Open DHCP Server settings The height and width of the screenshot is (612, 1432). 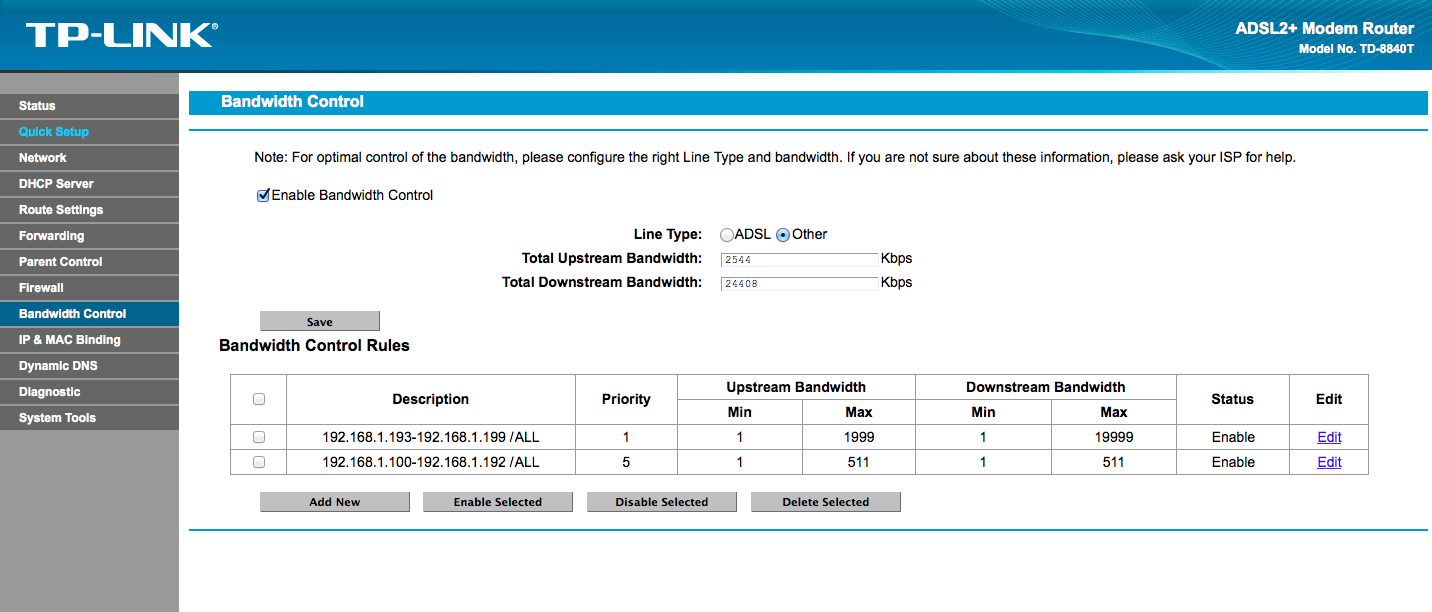(89, 184)
